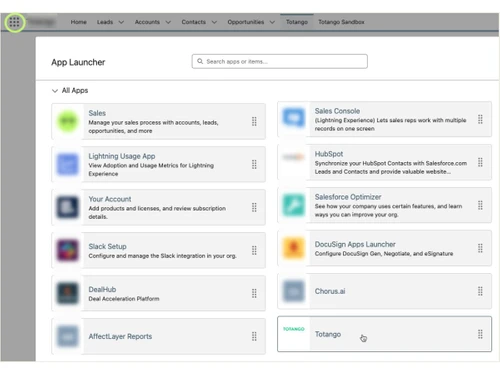Click drag handle on Your Account tile
Image resolution: width=500 pixels, height=375 pixels.
[x=254, y=207]
